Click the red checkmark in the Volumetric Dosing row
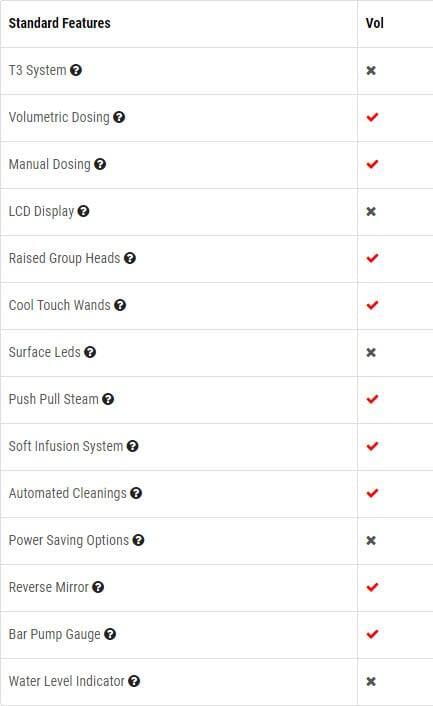Screen dimensions: 433x706 click(x=372, y=117)
